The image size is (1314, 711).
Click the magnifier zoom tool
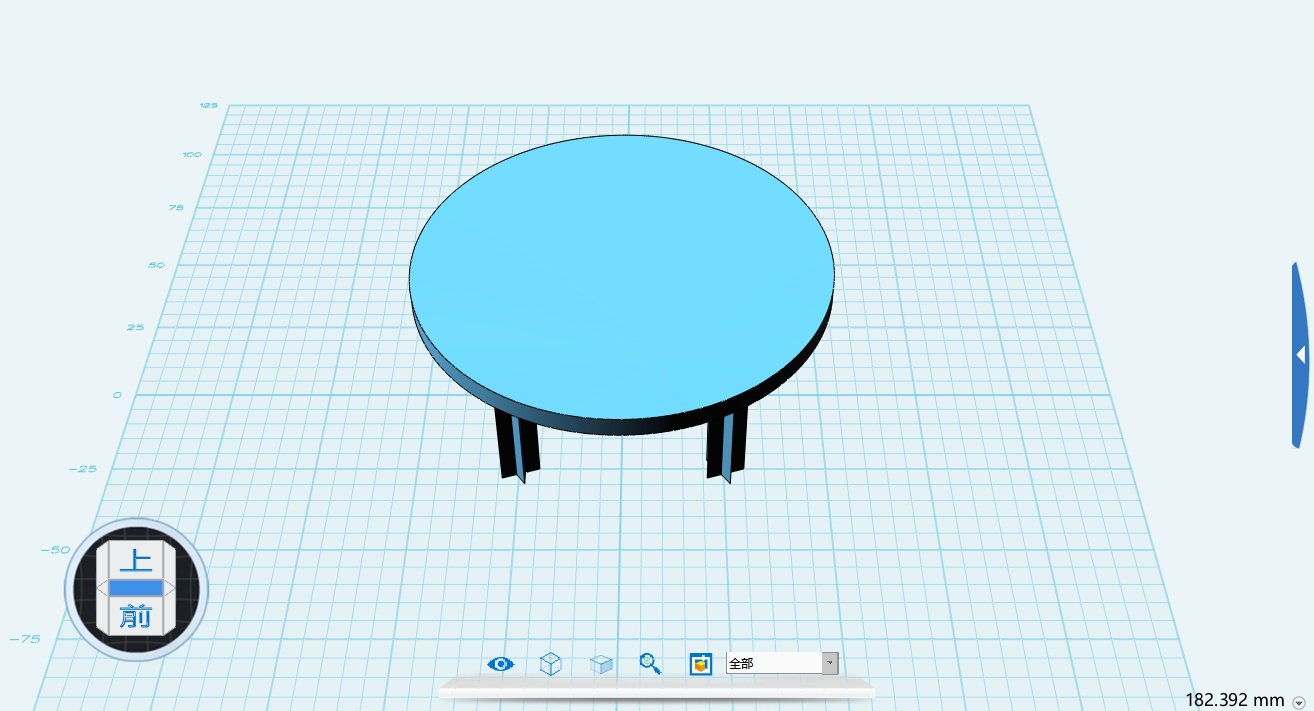point(651,663)
